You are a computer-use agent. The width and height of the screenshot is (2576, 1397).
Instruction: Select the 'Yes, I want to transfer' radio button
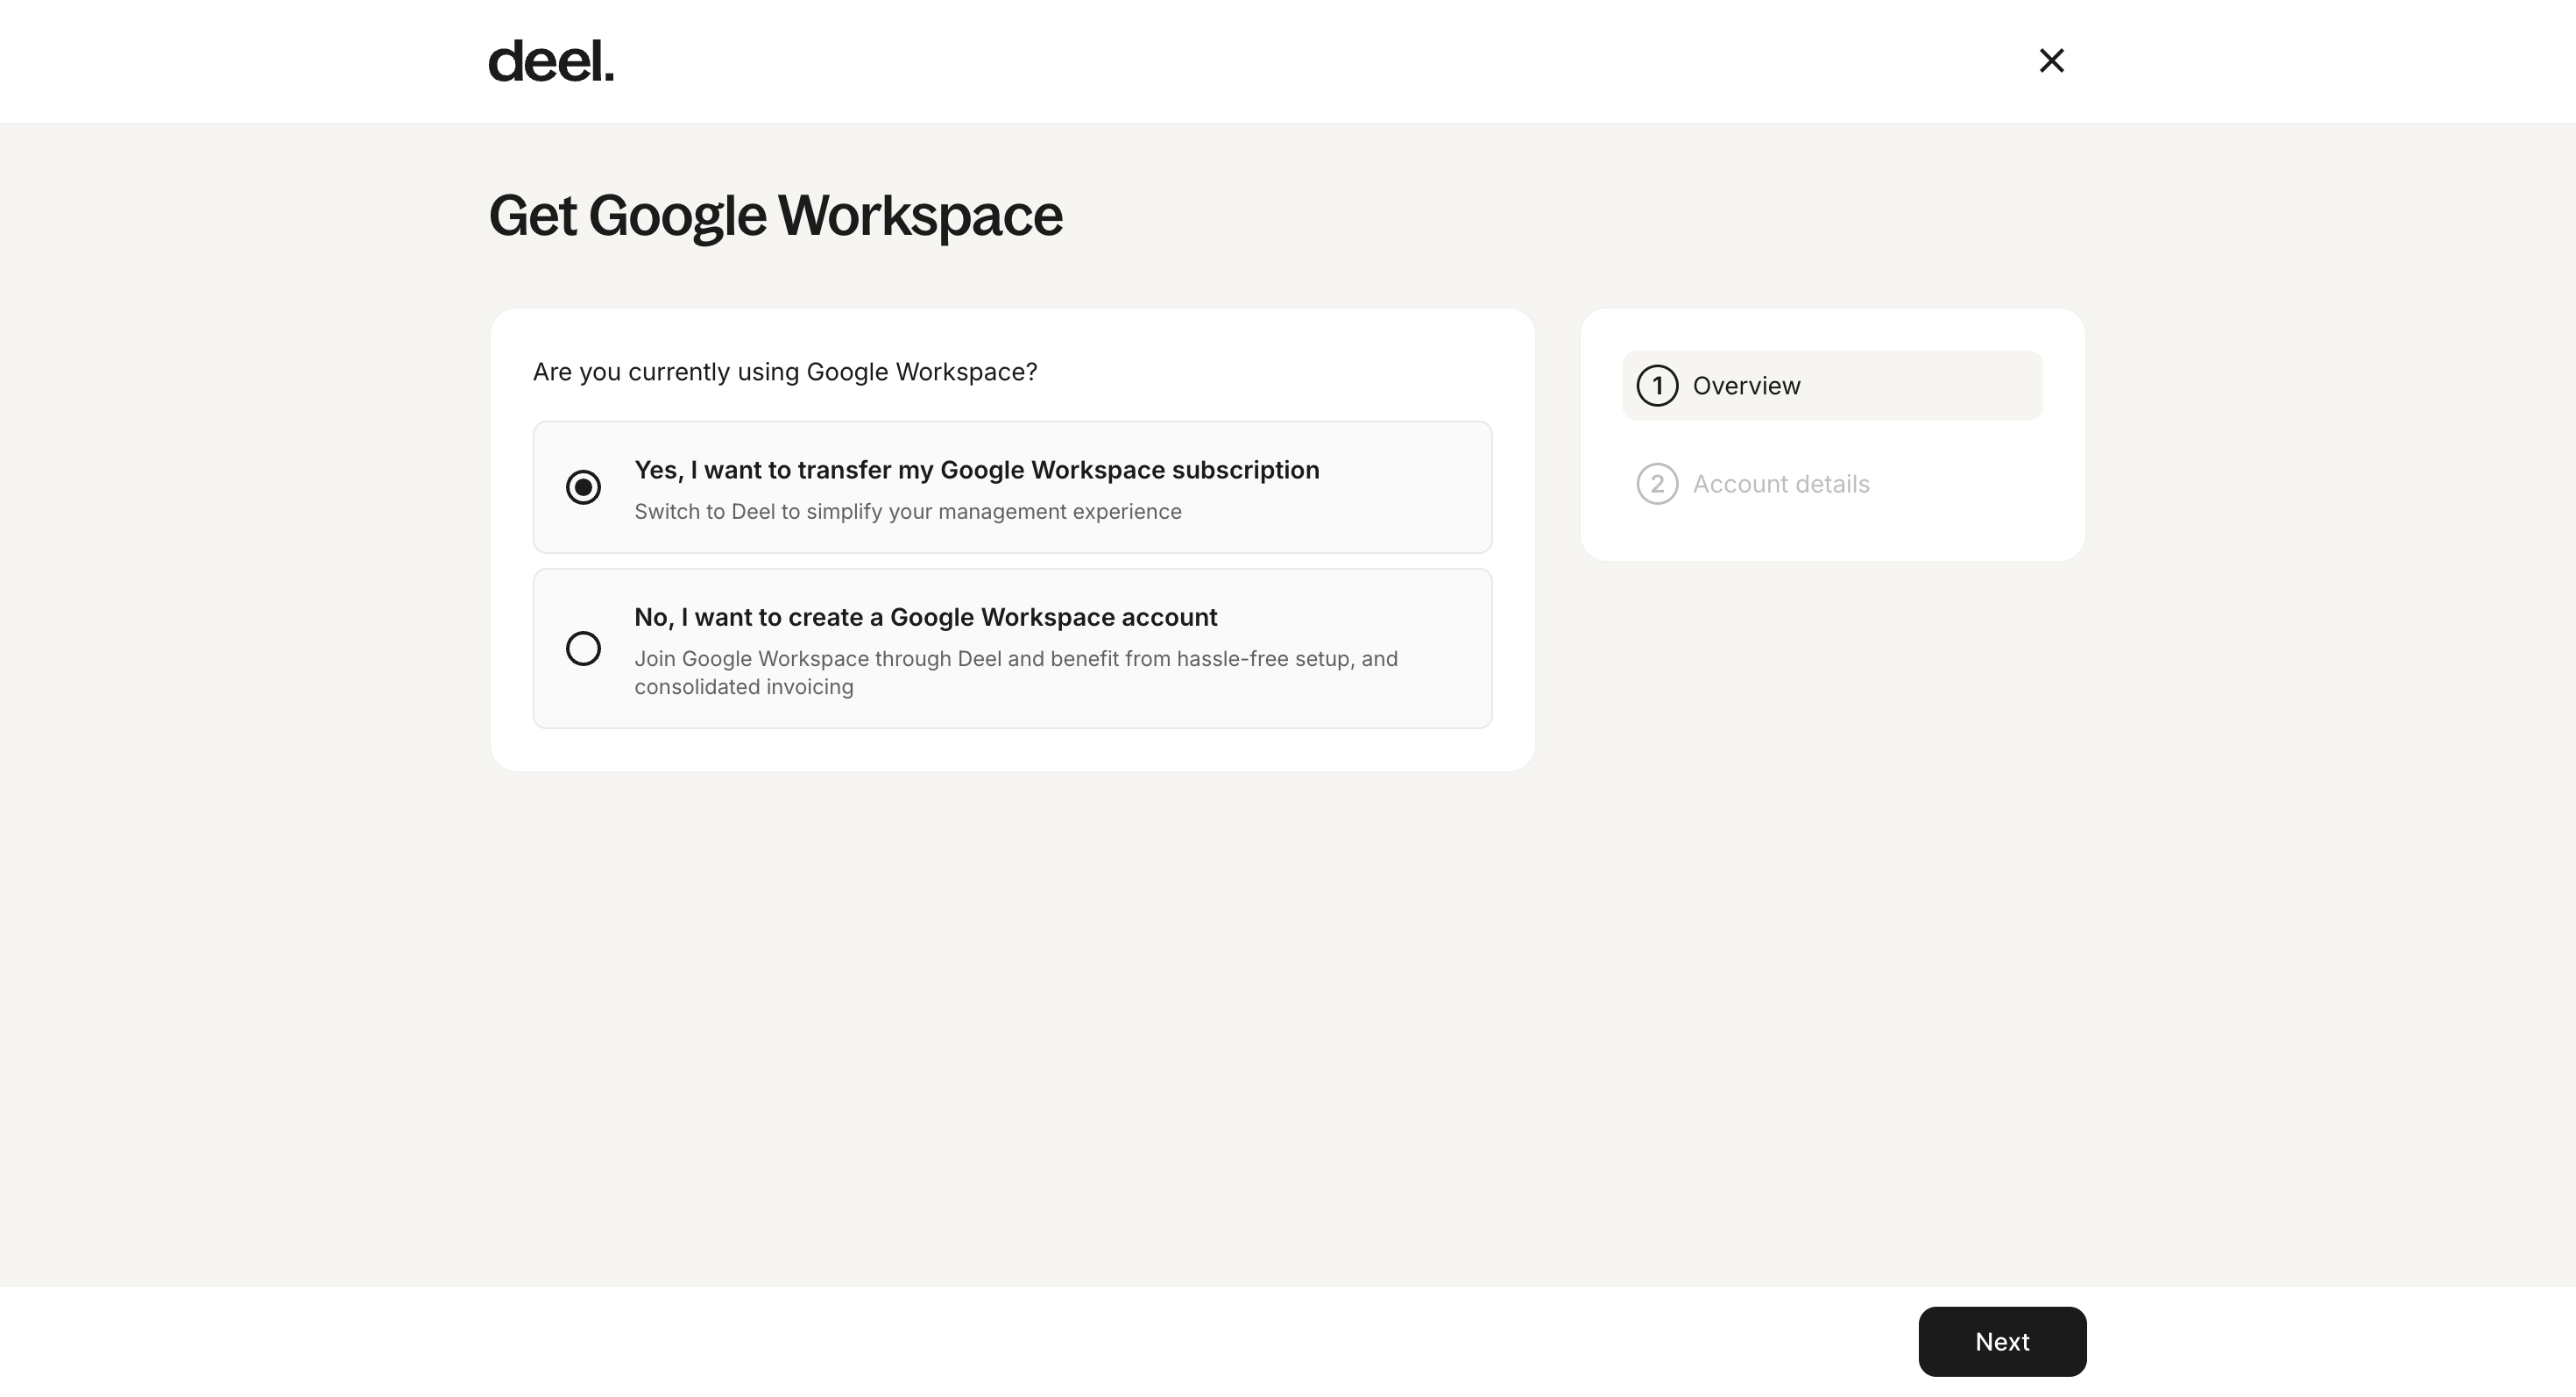pyautogui.click(x=583, y=487)
